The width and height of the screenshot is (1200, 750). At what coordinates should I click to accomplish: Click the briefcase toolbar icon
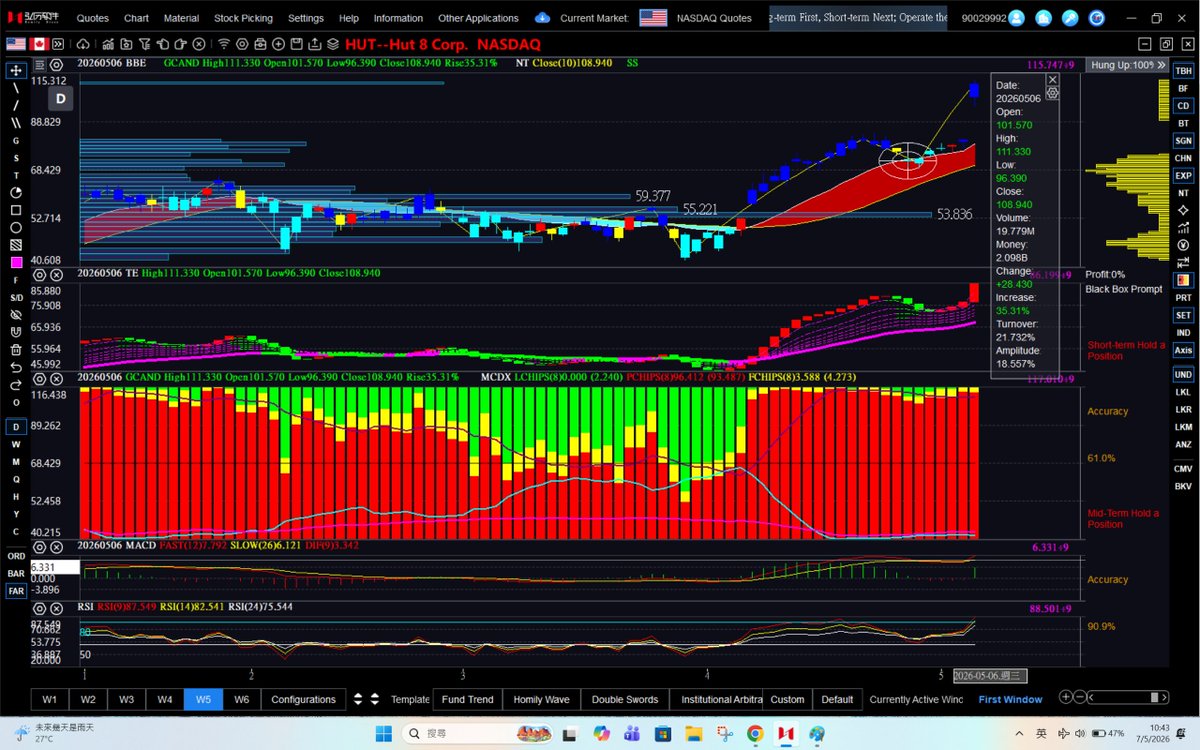pos(260,44)
